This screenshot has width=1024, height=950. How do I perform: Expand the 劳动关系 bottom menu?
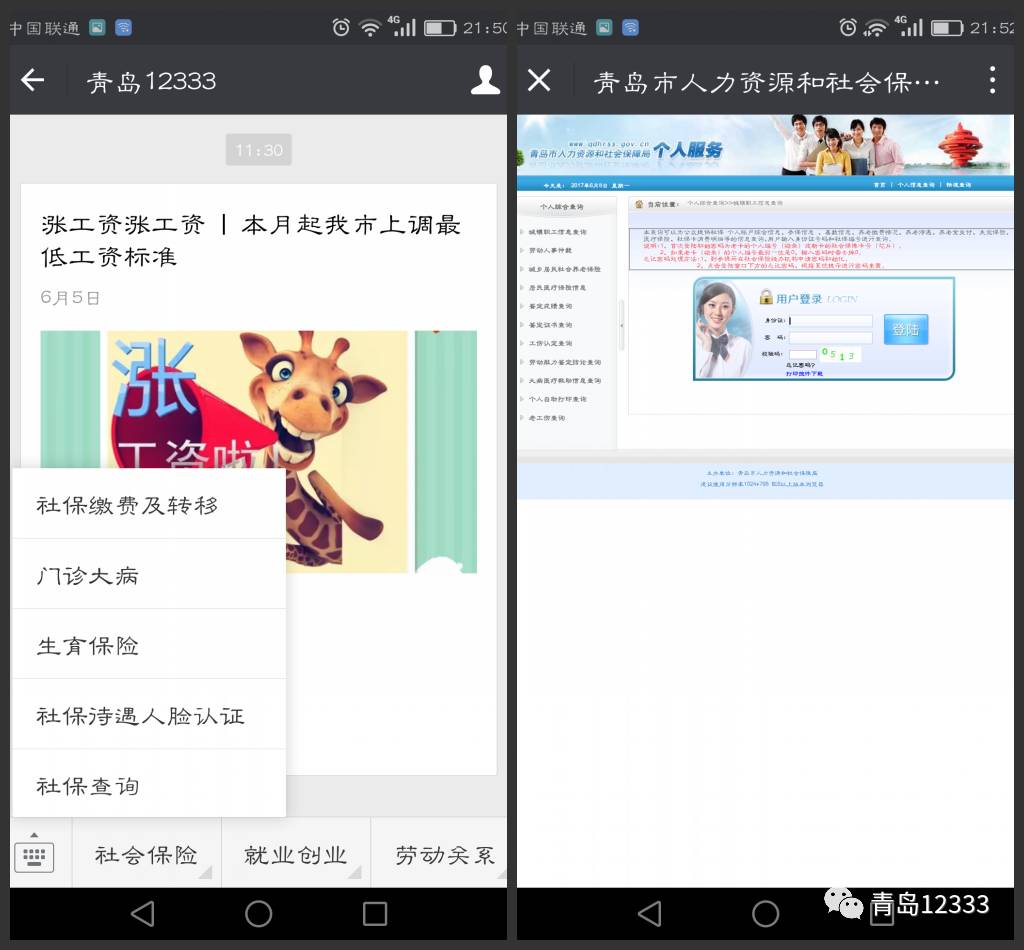pyautogui.click(x=444, y=855)
